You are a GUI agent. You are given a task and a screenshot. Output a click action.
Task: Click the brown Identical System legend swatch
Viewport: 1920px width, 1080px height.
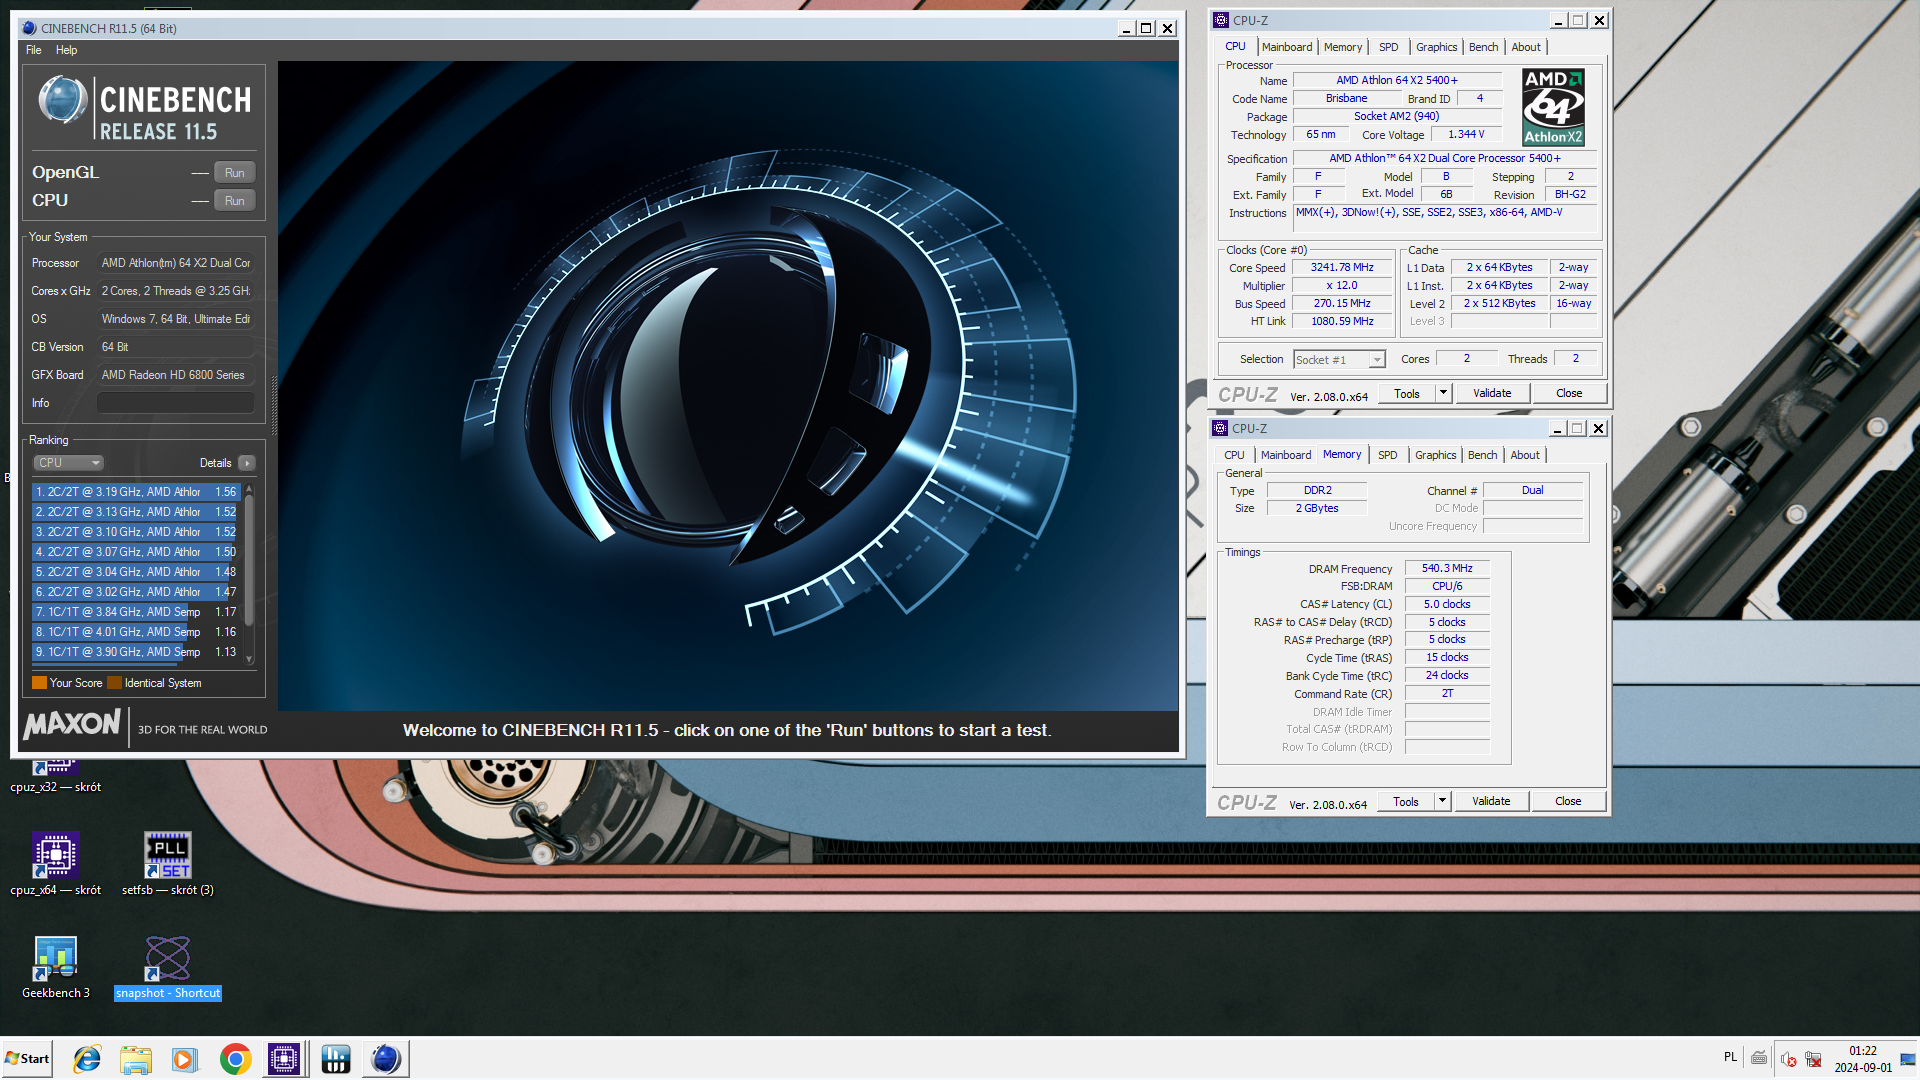click(115, 683)
